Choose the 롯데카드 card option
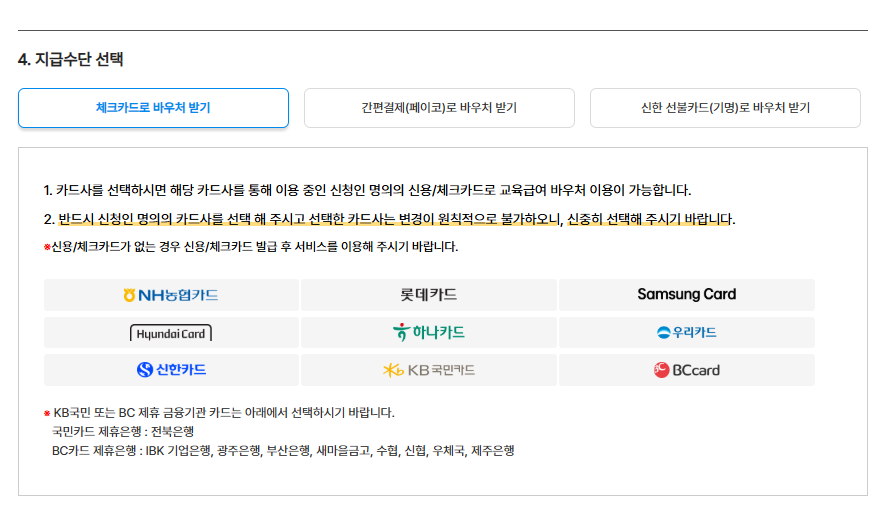 click(x=429, y=295)
